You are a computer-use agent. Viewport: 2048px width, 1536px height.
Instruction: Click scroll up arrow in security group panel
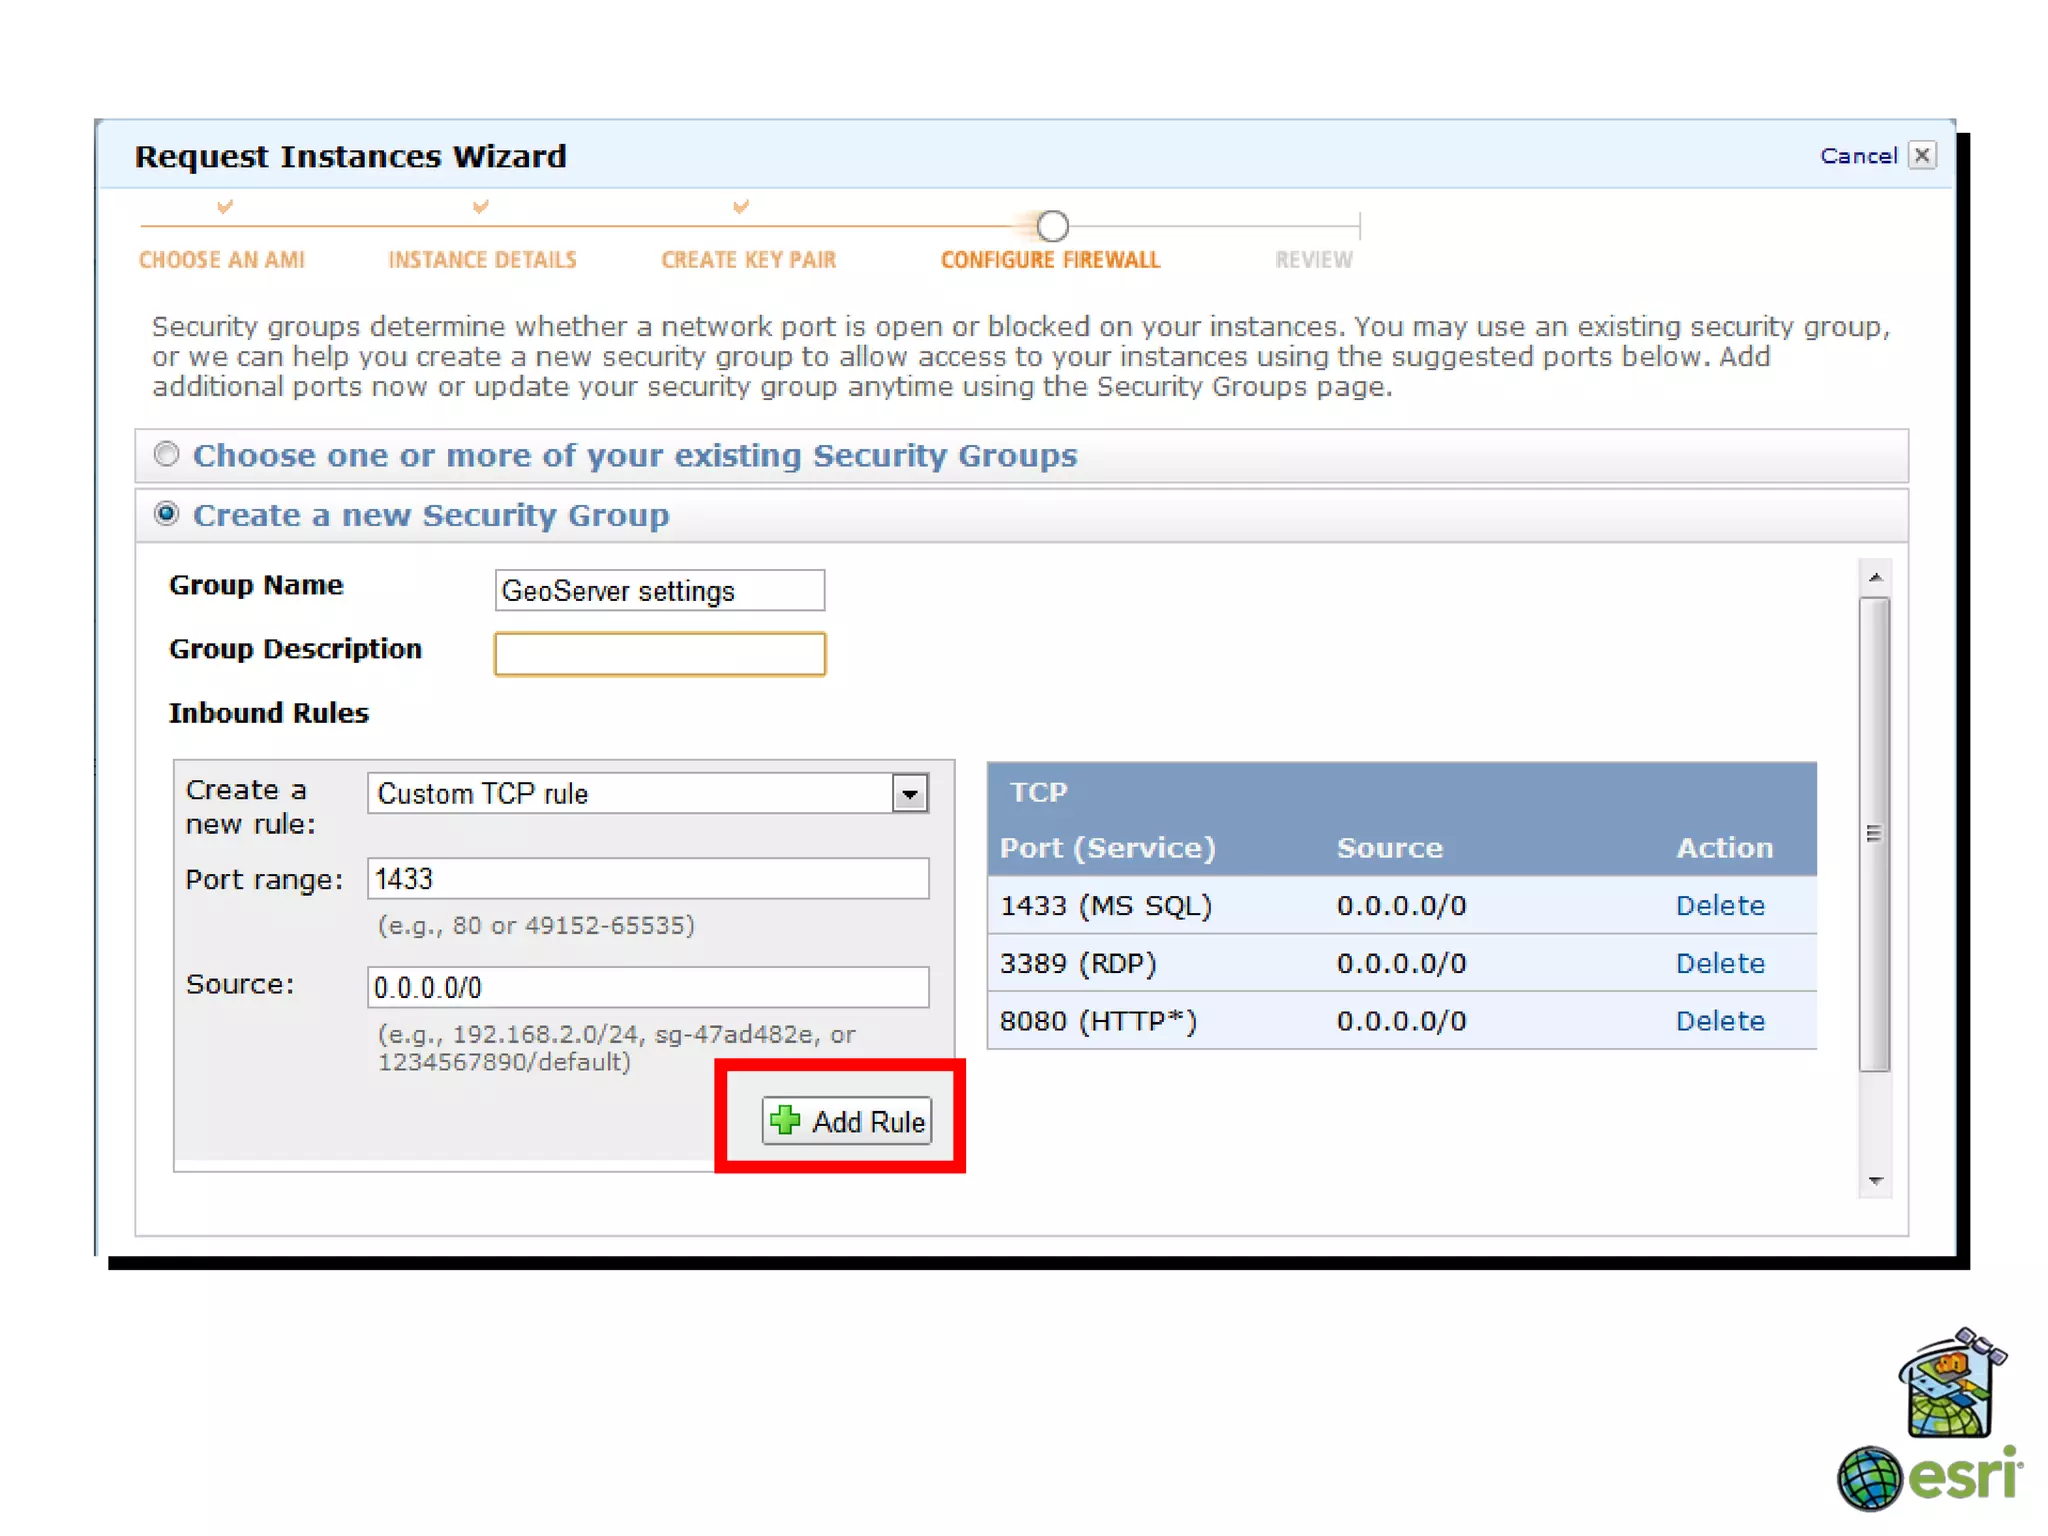pos(1875,578)
